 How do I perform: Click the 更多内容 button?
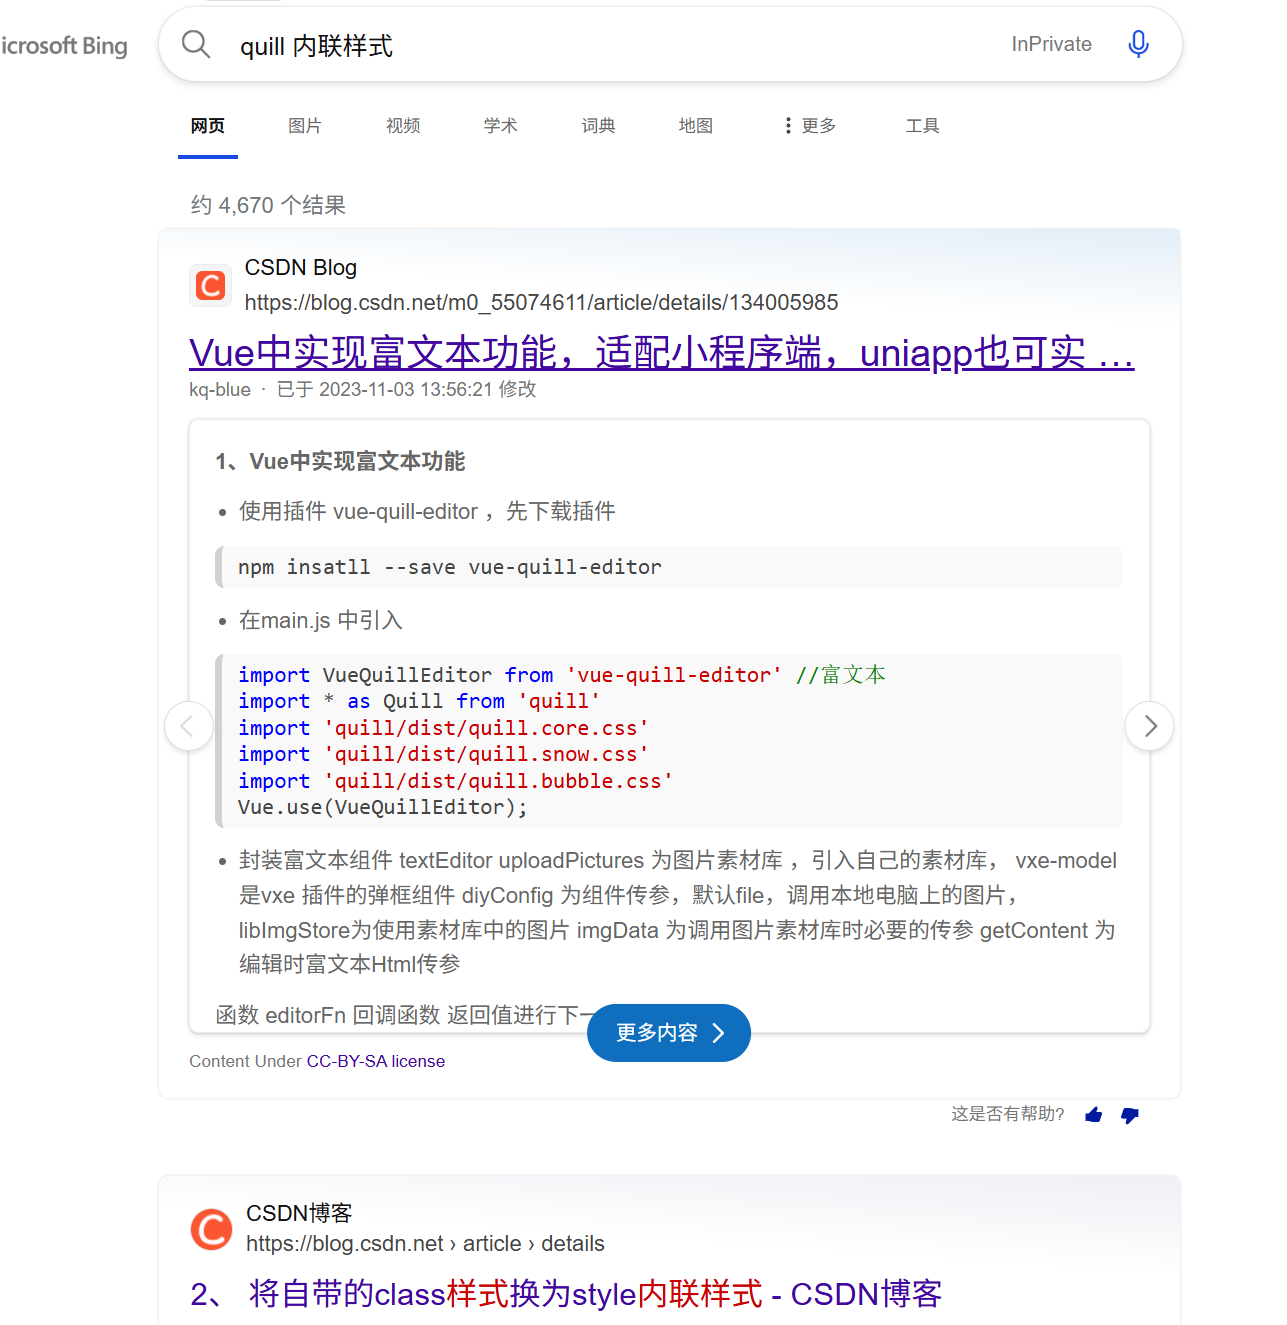coord(669,1033)
